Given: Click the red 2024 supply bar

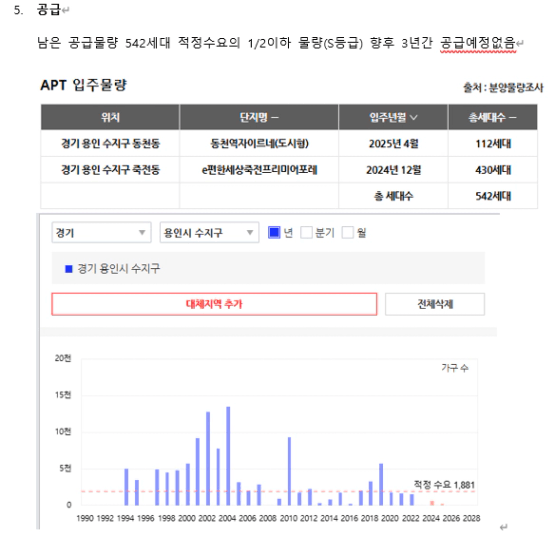Looking at the screenshot, I should click(x=432, y=503).
